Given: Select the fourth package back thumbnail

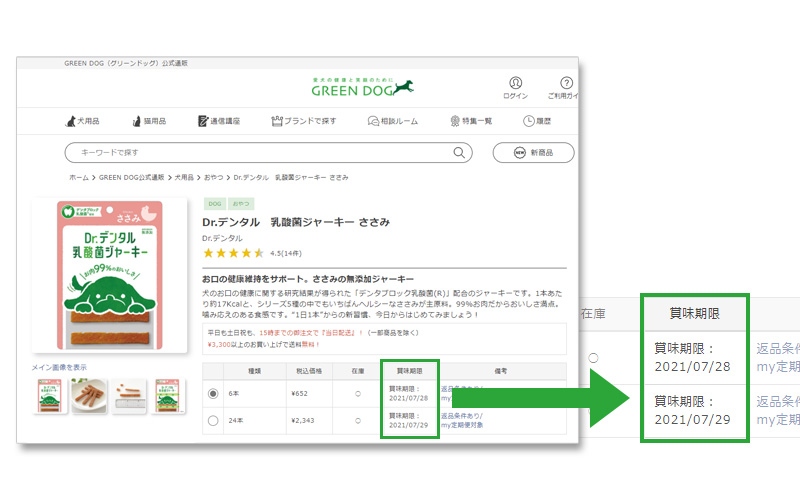Looking at the screenshot, I should coord(168,396).
